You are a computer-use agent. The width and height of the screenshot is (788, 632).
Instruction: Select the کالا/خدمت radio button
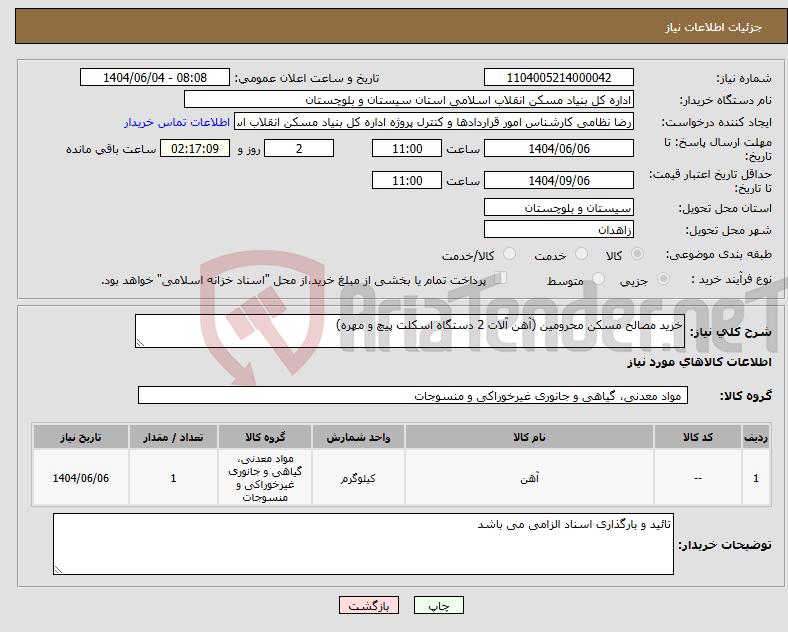tap(510, 254)
